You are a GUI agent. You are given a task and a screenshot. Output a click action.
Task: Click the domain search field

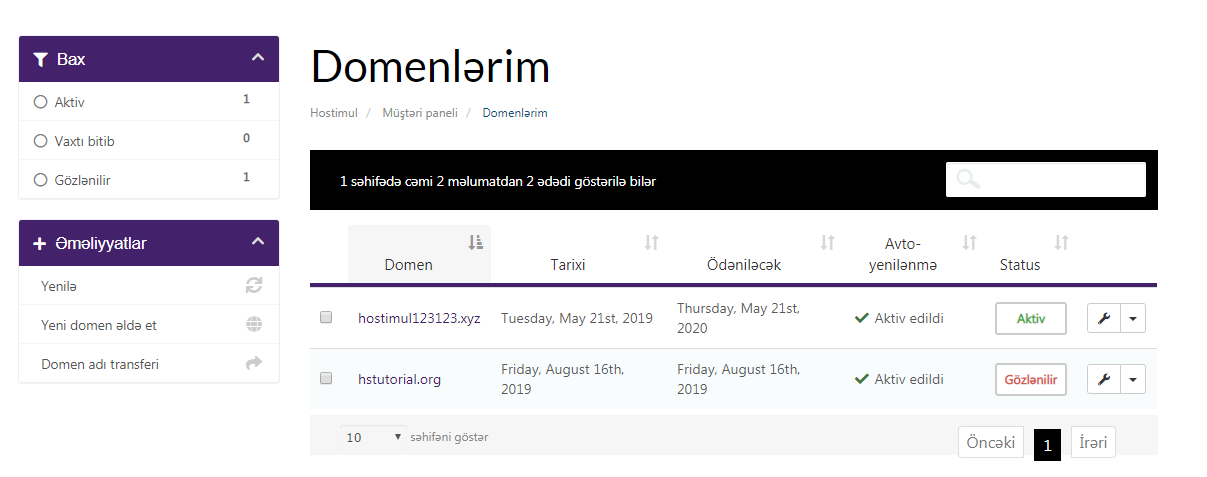1045,180
